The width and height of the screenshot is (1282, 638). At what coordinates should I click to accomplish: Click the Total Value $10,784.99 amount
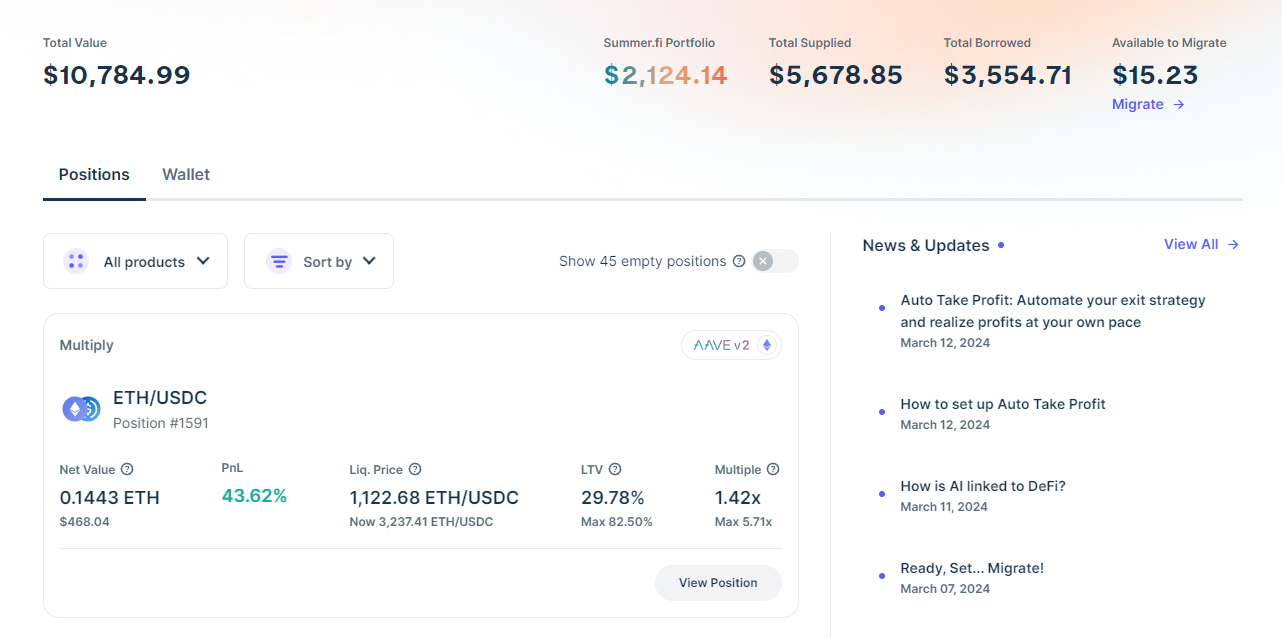point(116,75)
